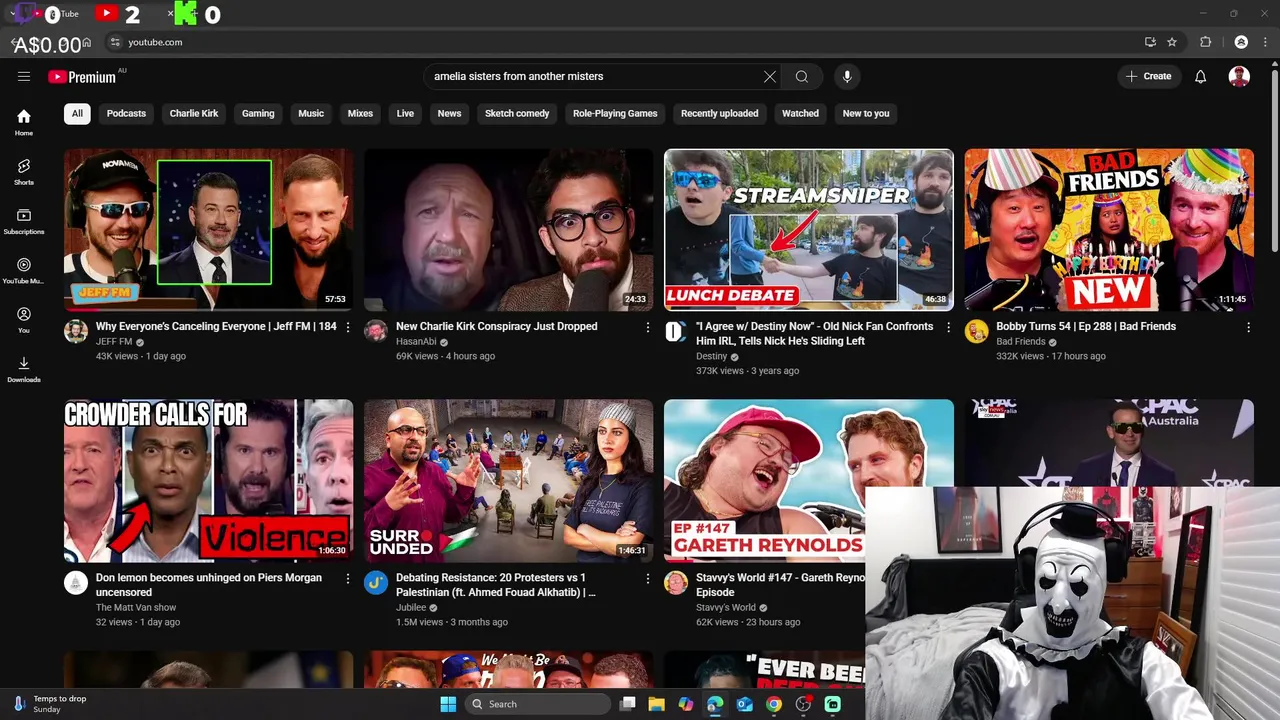This screenshot has width=1280, height=720.
Task: Open Shorts from the sidebar
Action: pyautogui.click(x=24, y=172)
